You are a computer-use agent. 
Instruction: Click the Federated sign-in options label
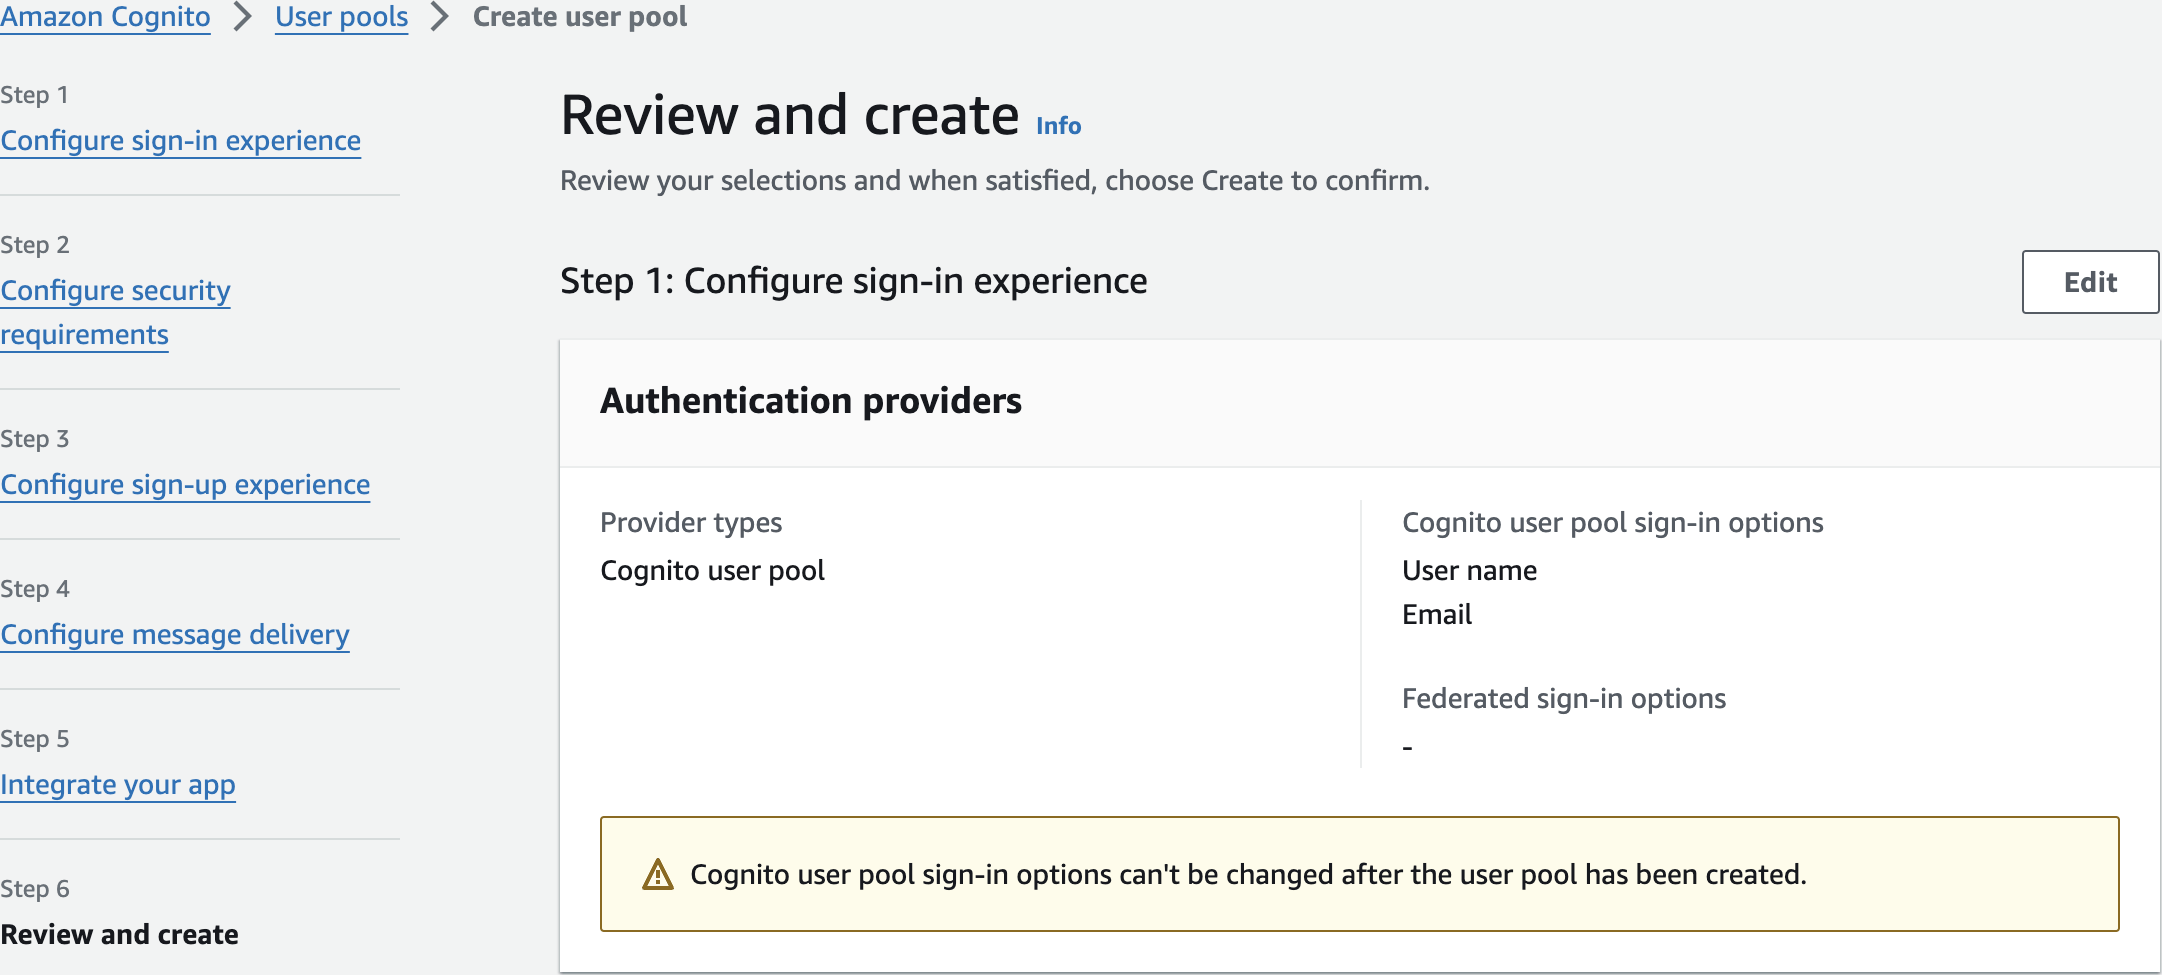tap(1564, 699)
